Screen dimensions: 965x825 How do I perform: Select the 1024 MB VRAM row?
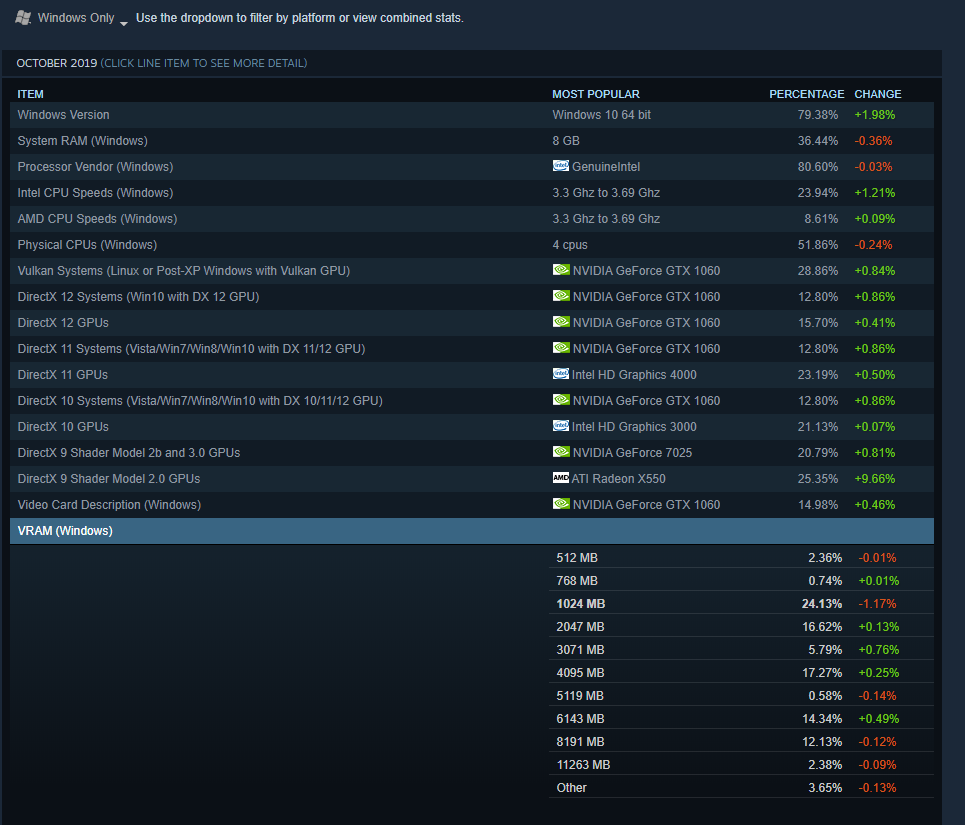pyautogui.click(x=742, y=604)
